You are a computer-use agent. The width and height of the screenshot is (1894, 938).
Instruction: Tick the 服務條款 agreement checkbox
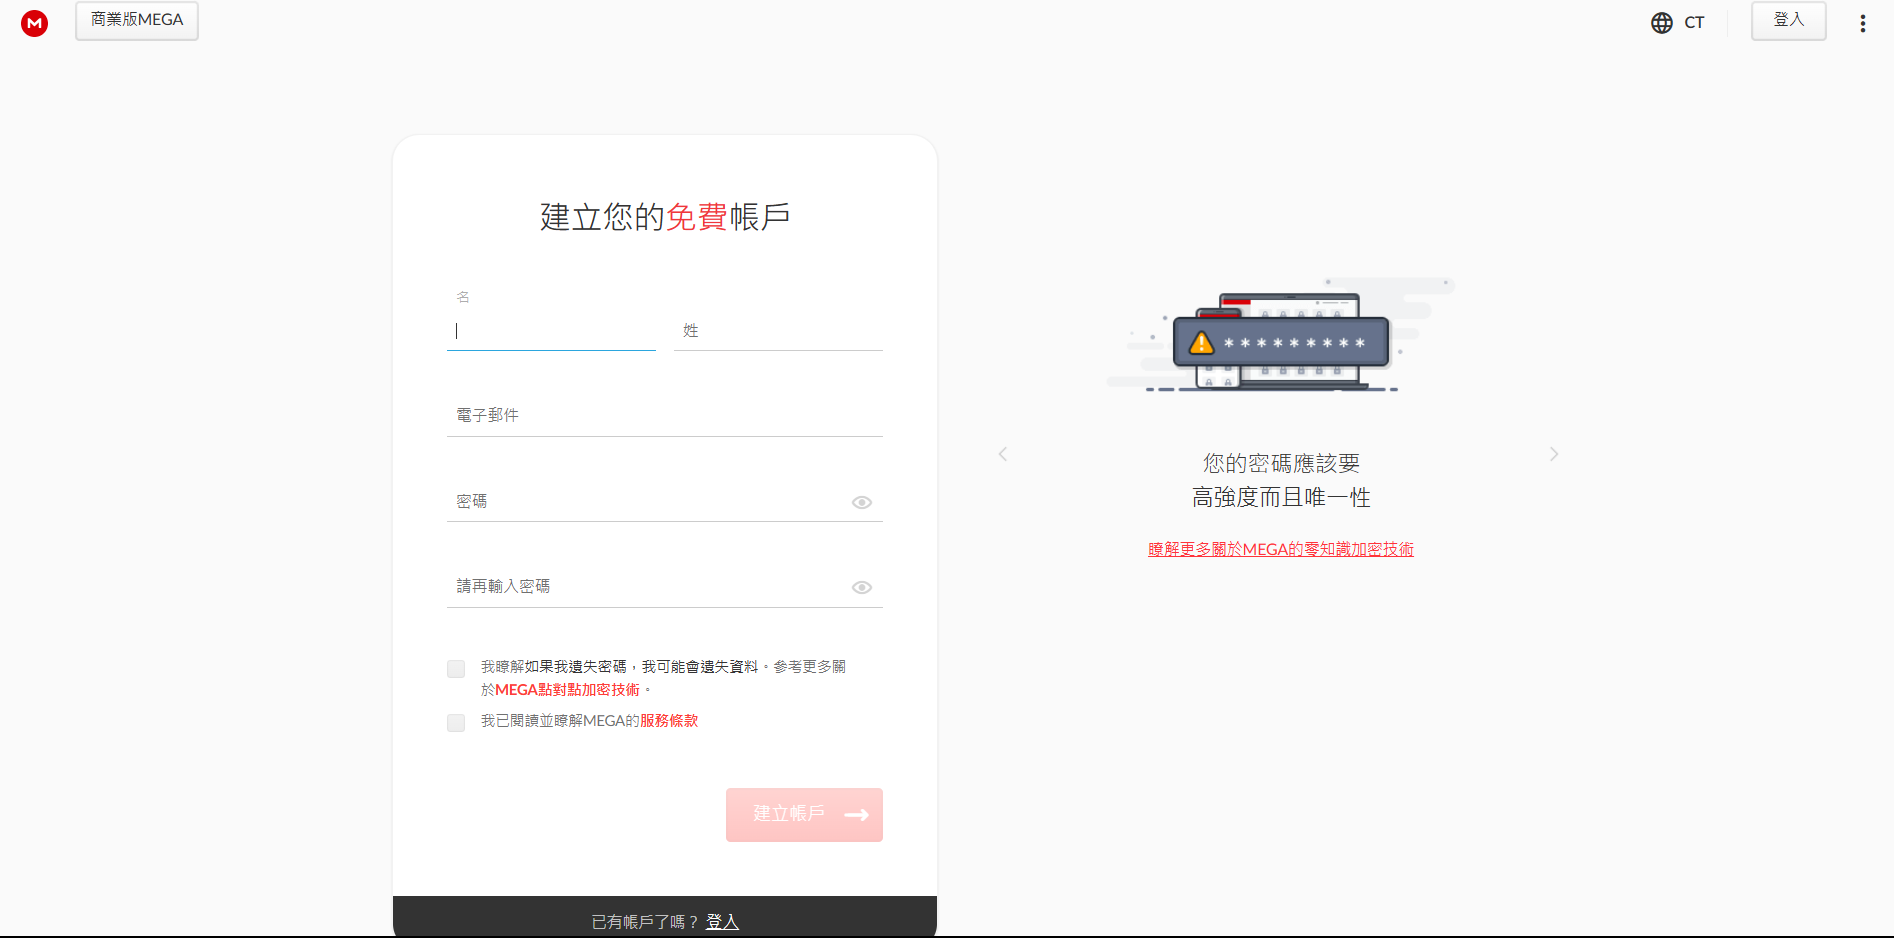(456, 722)
